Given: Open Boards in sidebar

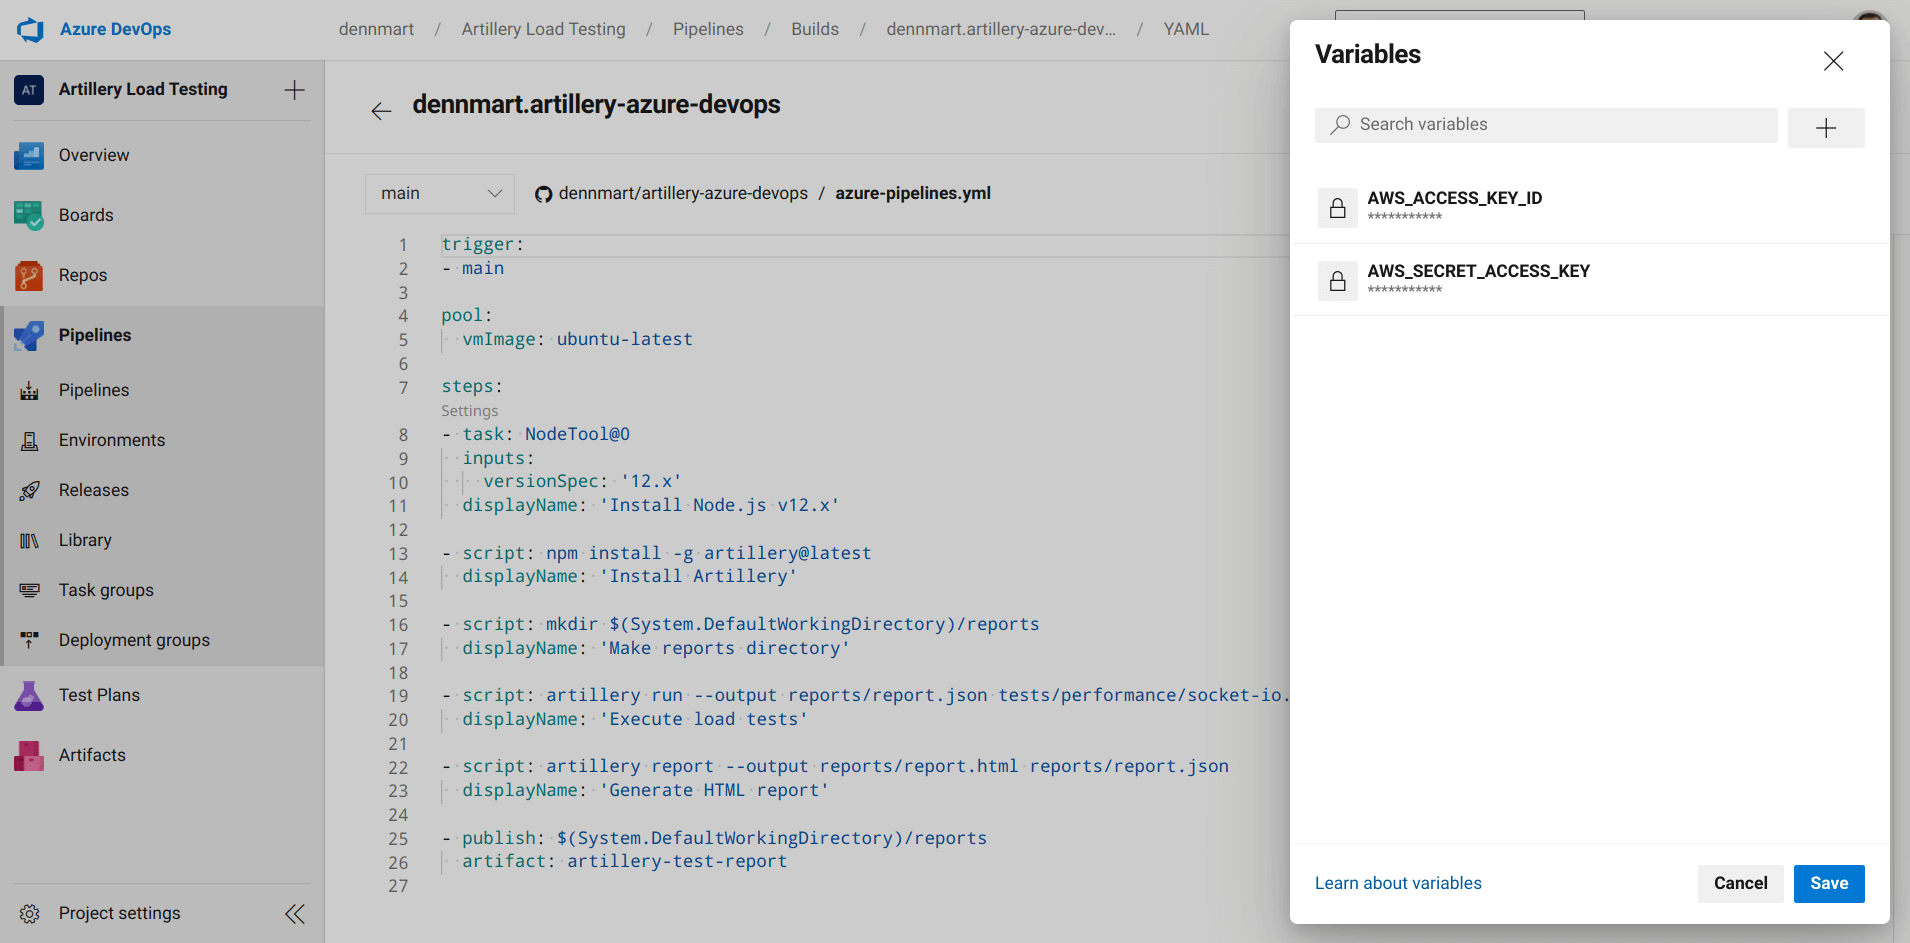Looking at the screenshot, I should [86, 215].
